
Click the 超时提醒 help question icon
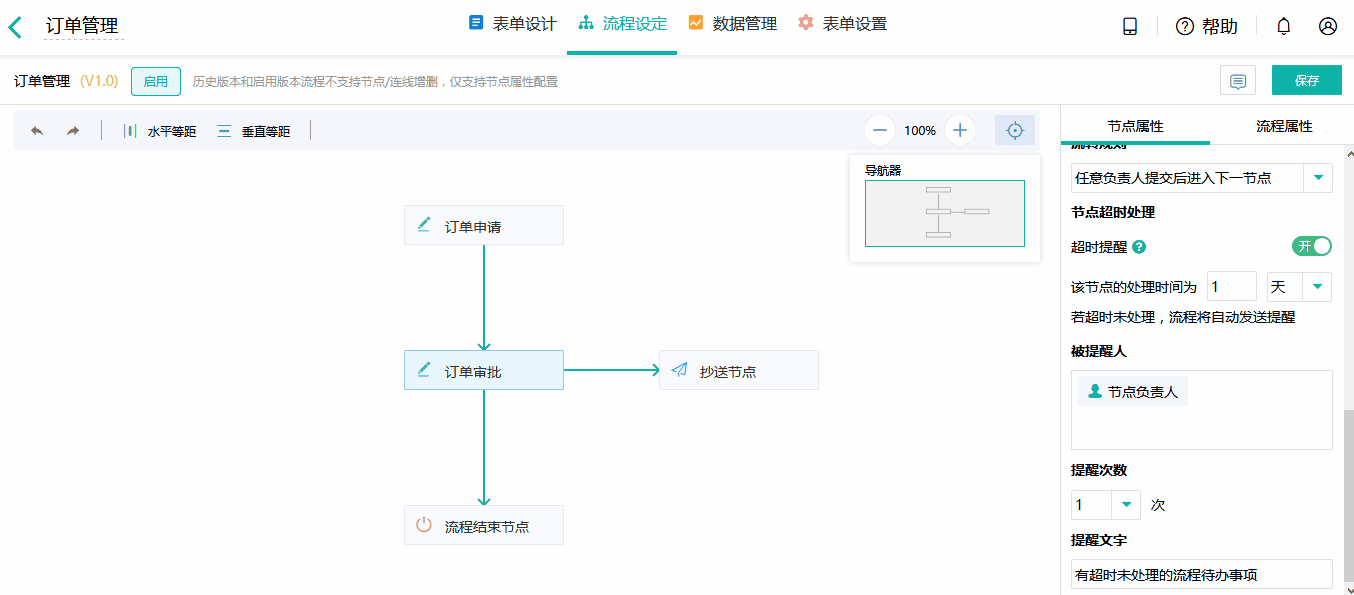(x=1139, y=247)
